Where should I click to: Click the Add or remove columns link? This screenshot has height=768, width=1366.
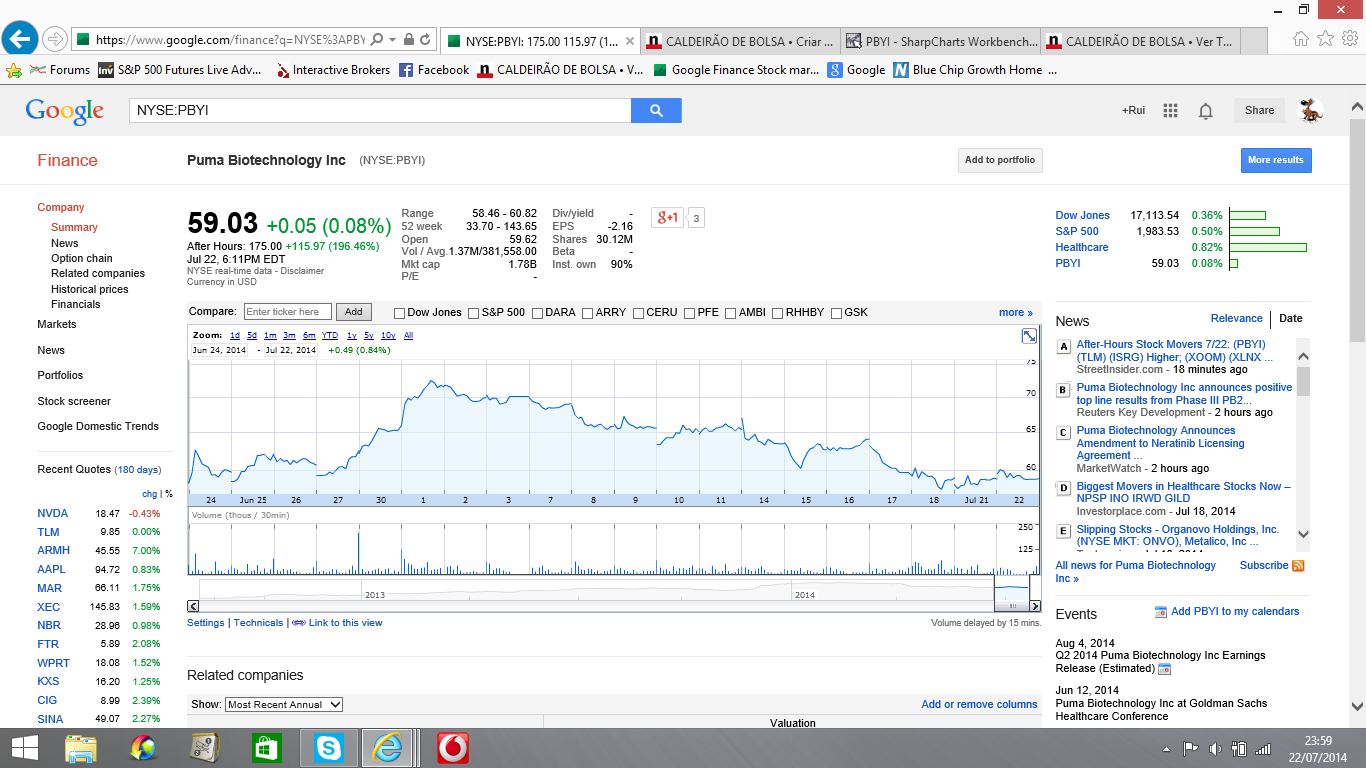point(979,704)
